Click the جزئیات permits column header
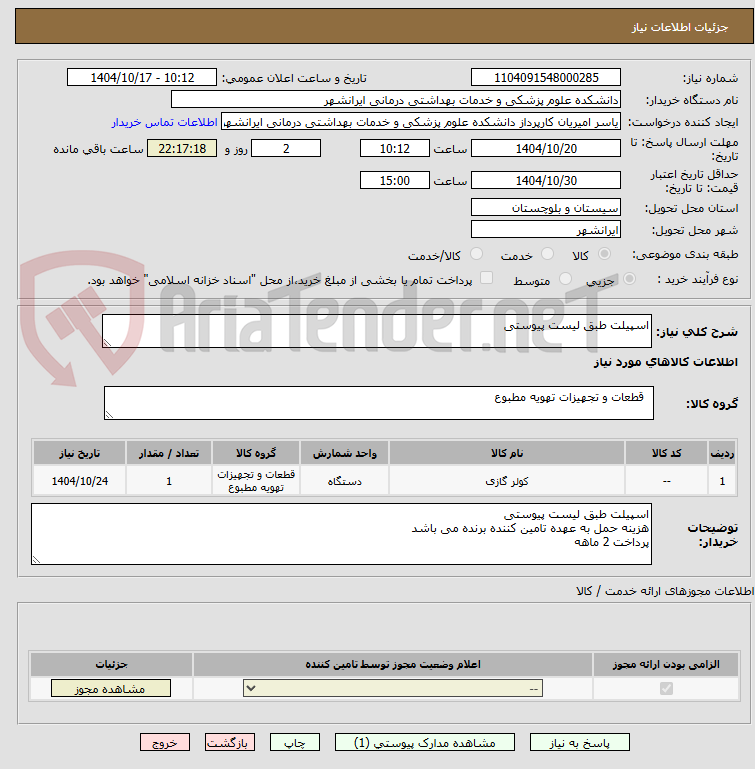 click(x=111, y=665)
